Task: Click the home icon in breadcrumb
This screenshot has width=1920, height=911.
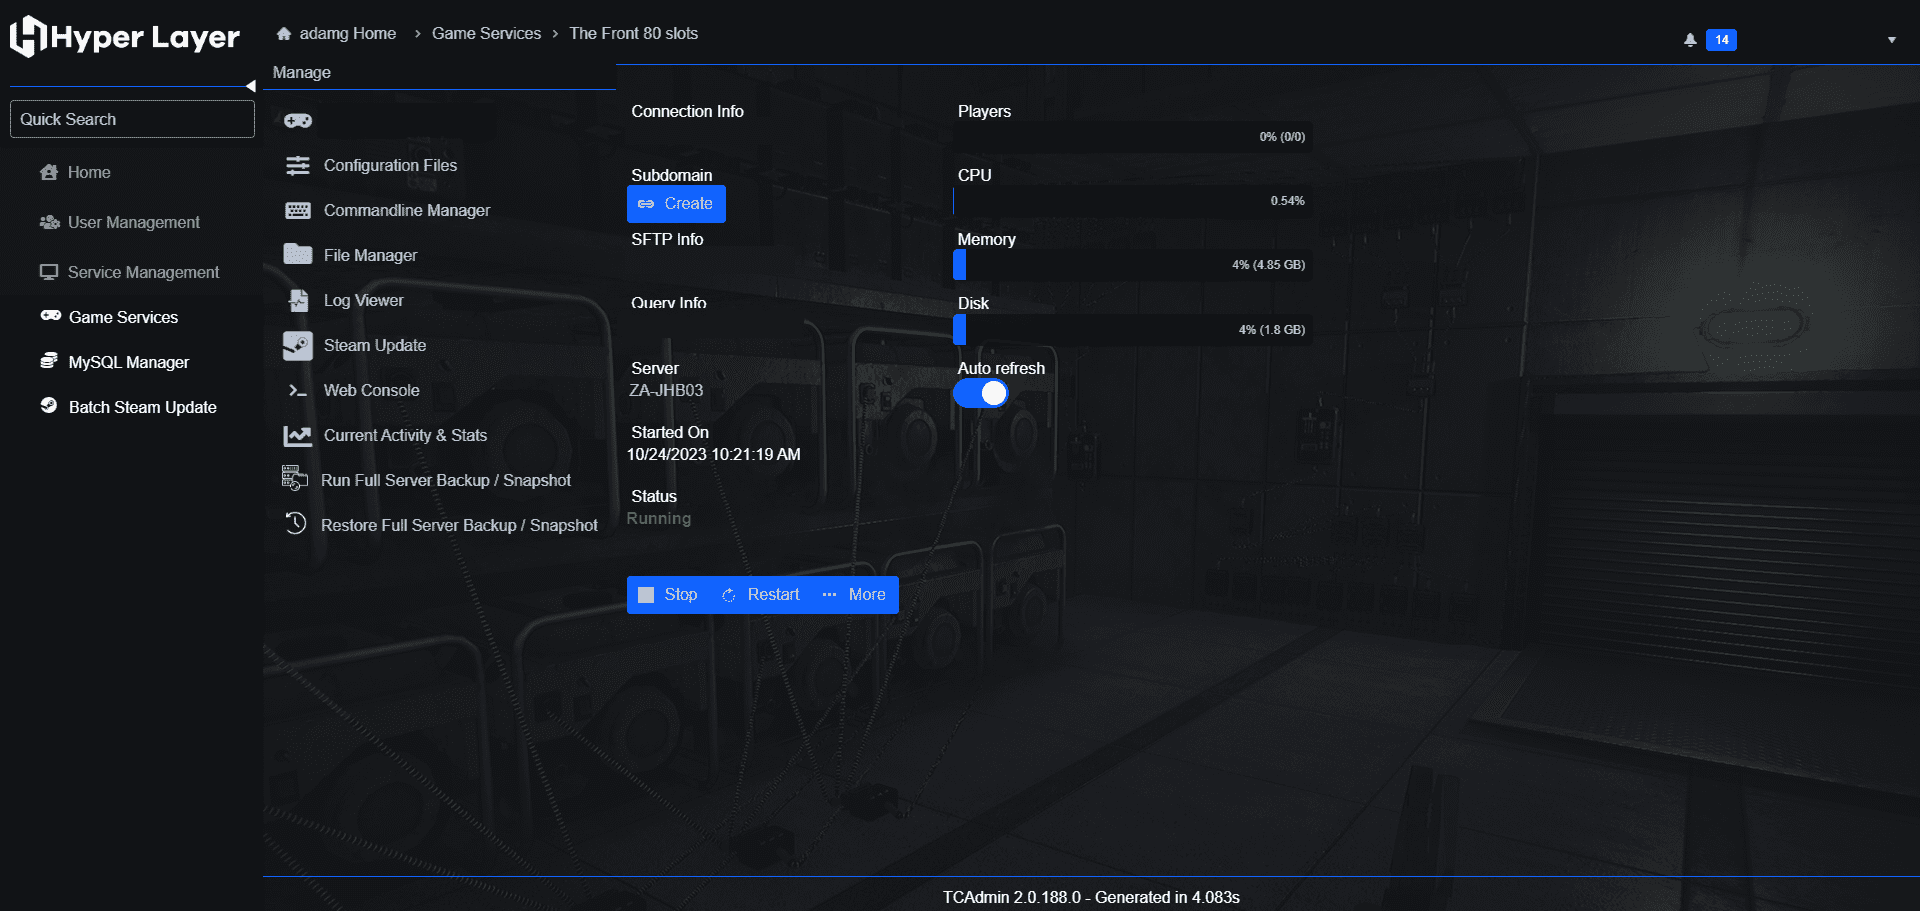Action: [x=284, y=34]
